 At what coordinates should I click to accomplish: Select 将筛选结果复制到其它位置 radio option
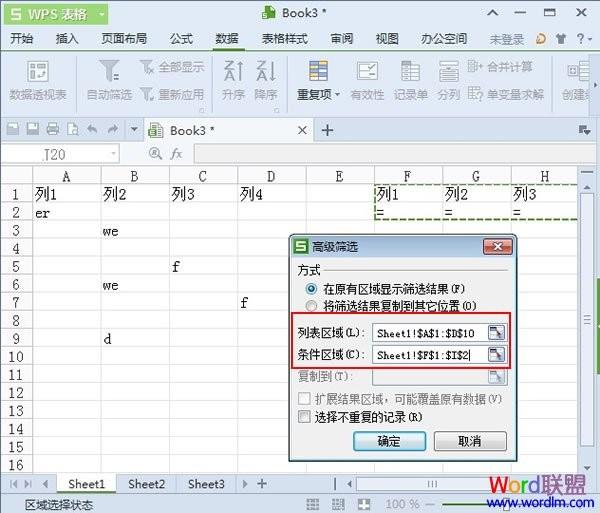[311, 305]
